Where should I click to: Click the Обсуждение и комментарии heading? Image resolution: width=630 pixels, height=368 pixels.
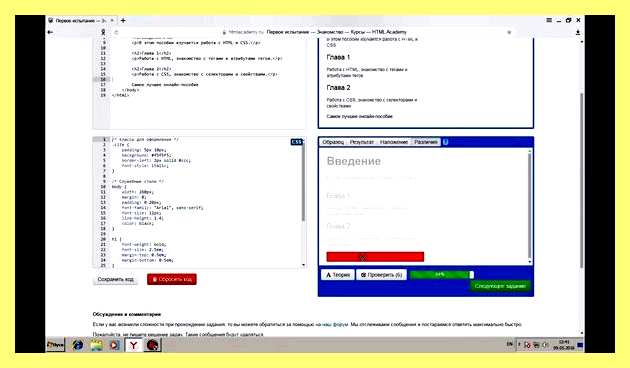(127, 314)
